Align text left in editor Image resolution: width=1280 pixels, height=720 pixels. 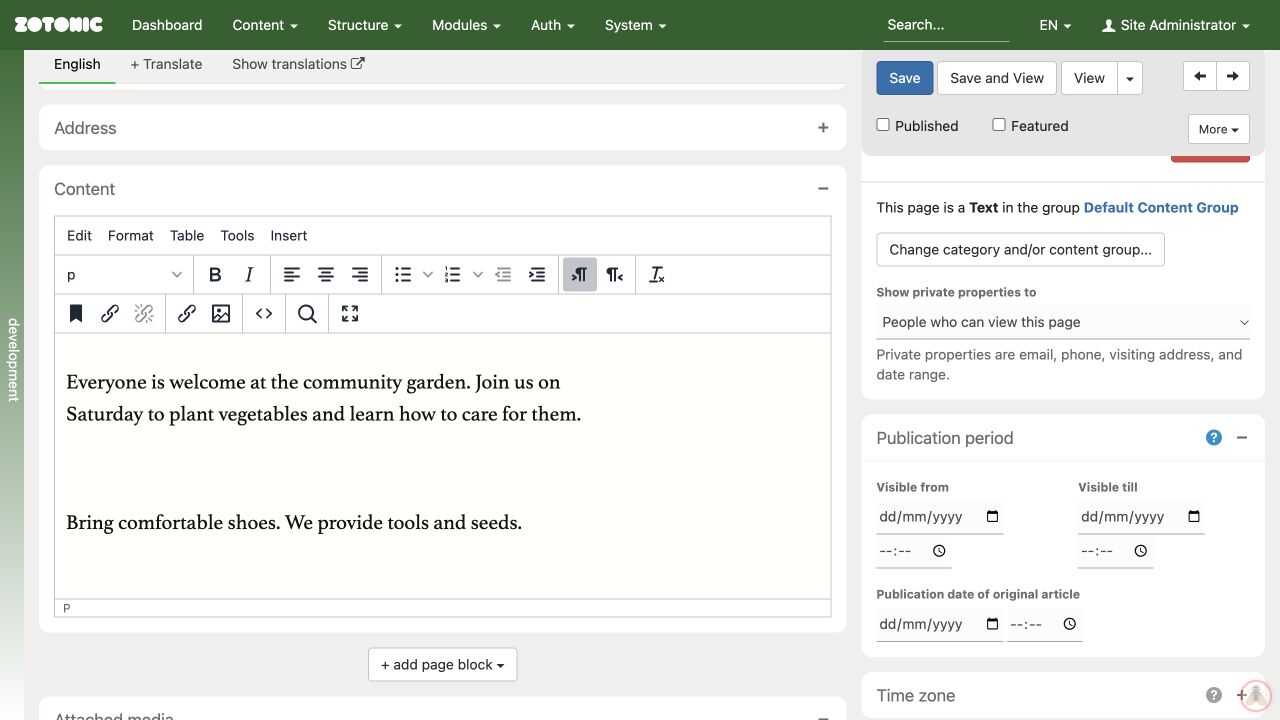tap(292, 275)
